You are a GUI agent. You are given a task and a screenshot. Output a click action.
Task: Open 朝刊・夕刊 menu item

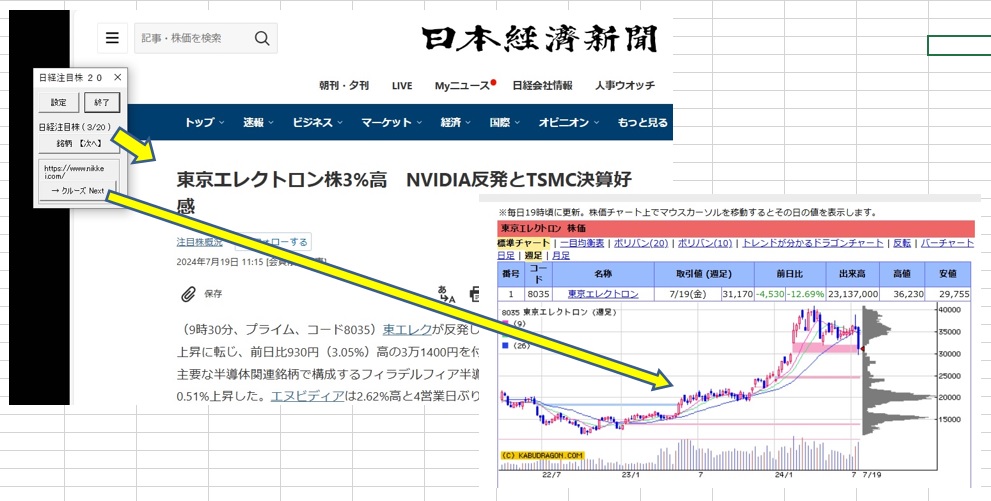344,86
